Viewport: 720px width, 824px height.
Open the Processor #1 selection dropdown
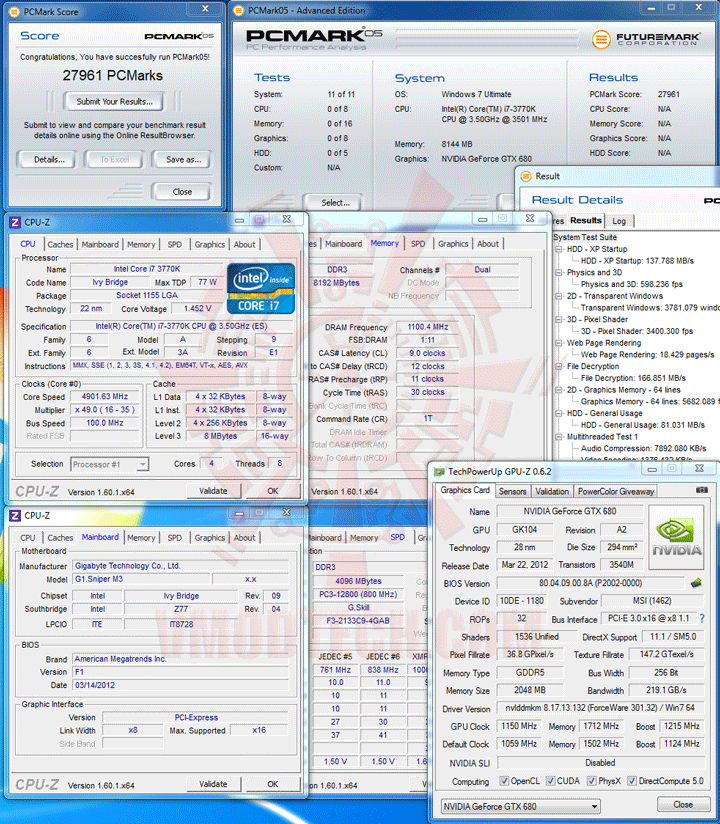pyautogui.click(x=110, y=465)
